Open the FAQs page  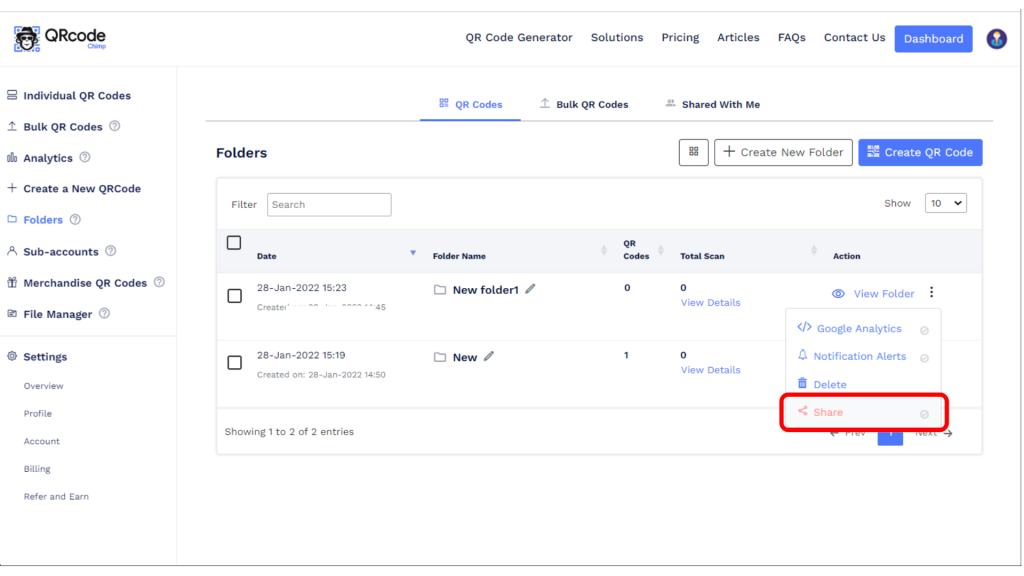(x=792, y=37)
